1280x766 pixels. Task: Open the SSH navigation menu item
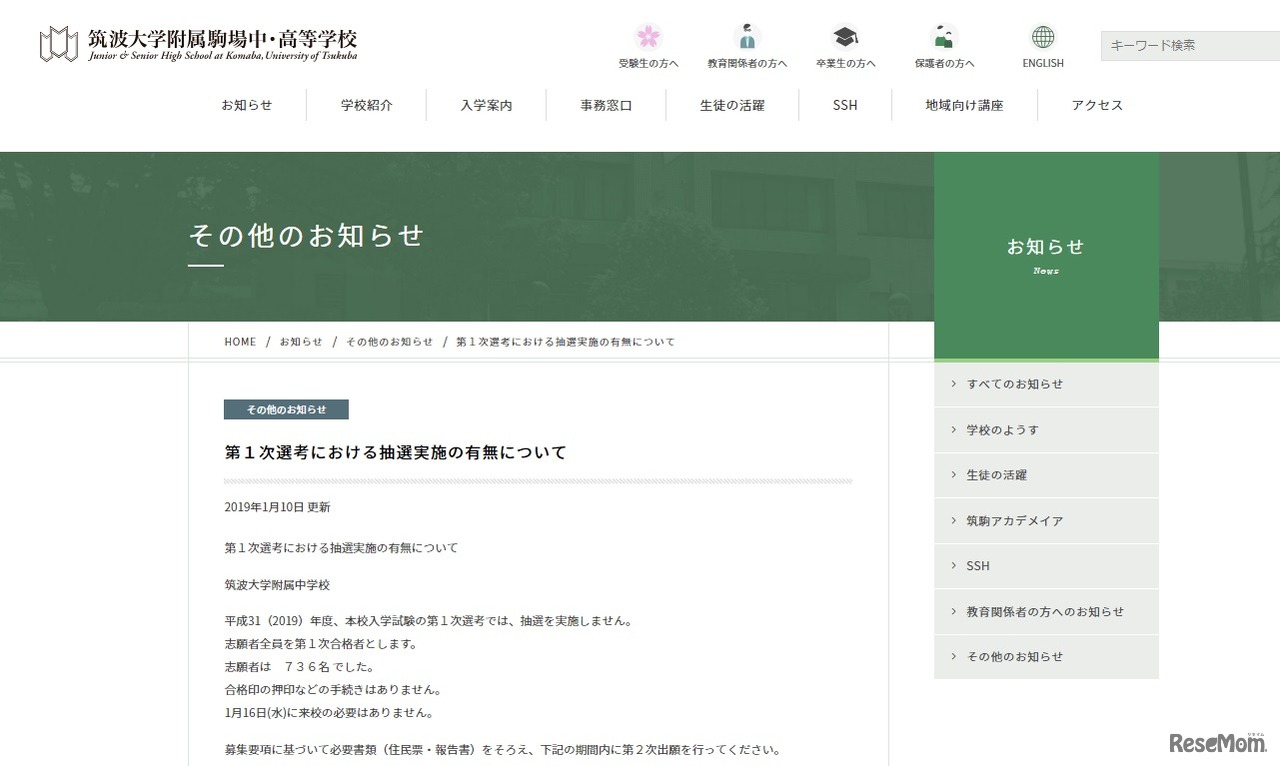(845, 105)
